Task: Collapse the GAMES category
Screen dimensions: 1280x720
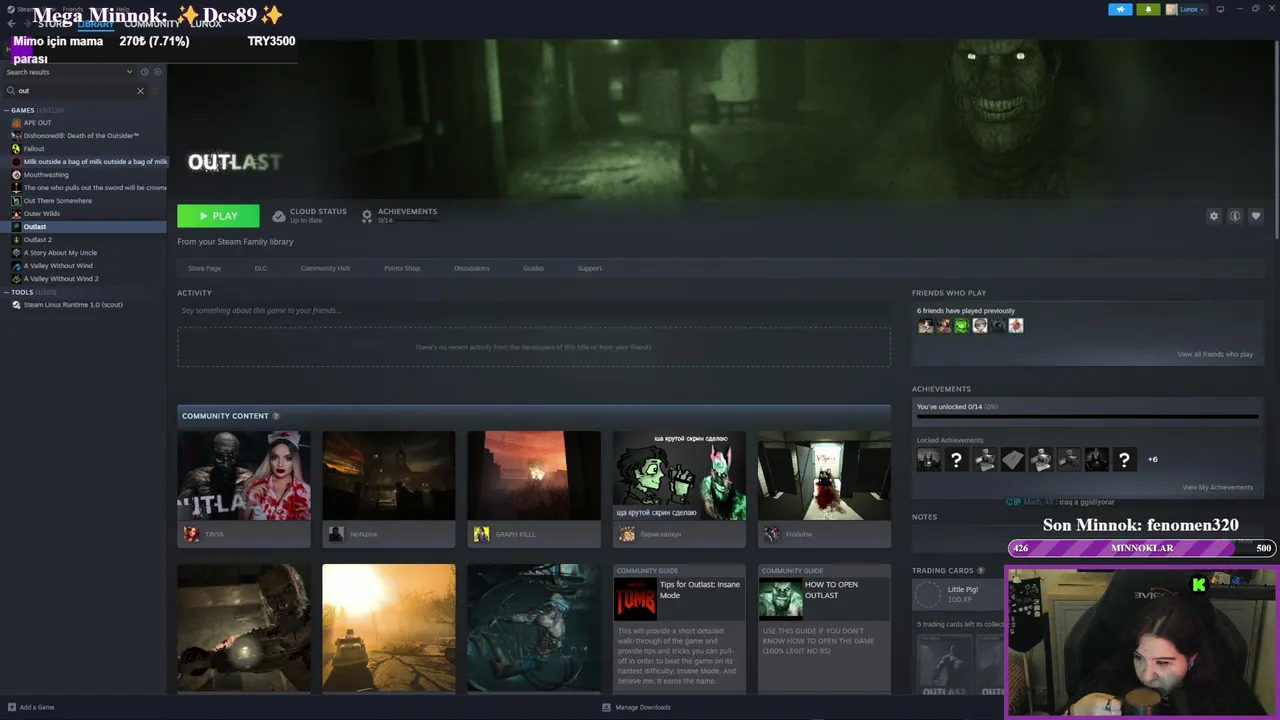Action: click(x=6, y=110)
